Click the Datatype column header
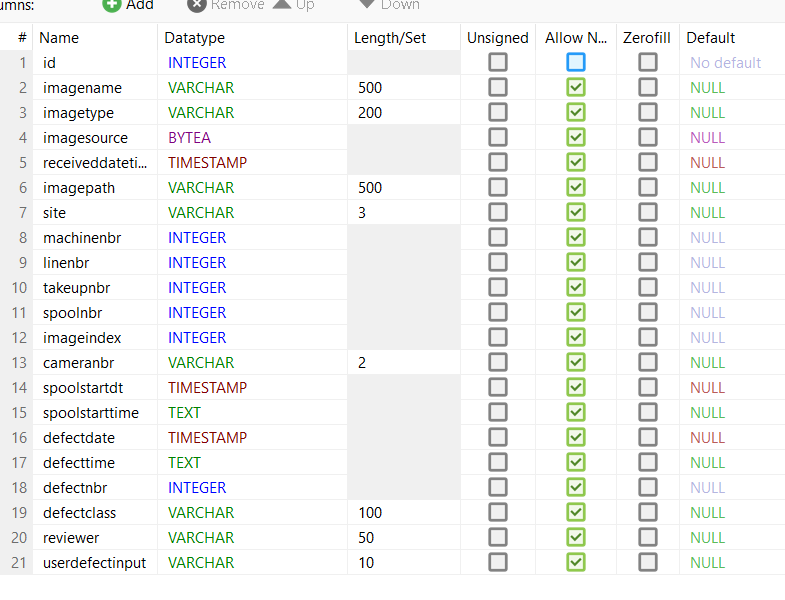The height and width of the screenshot is (600, 785). (x=195, y=38)
